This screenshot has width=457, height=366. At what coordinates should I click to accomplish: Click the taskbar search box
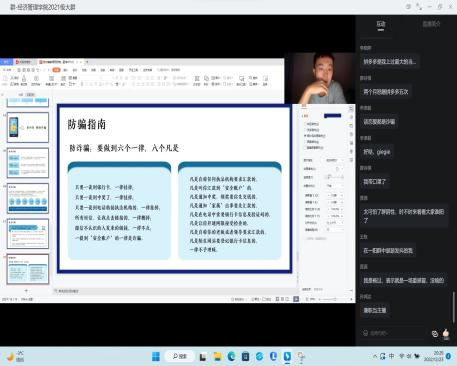(180, 356)
